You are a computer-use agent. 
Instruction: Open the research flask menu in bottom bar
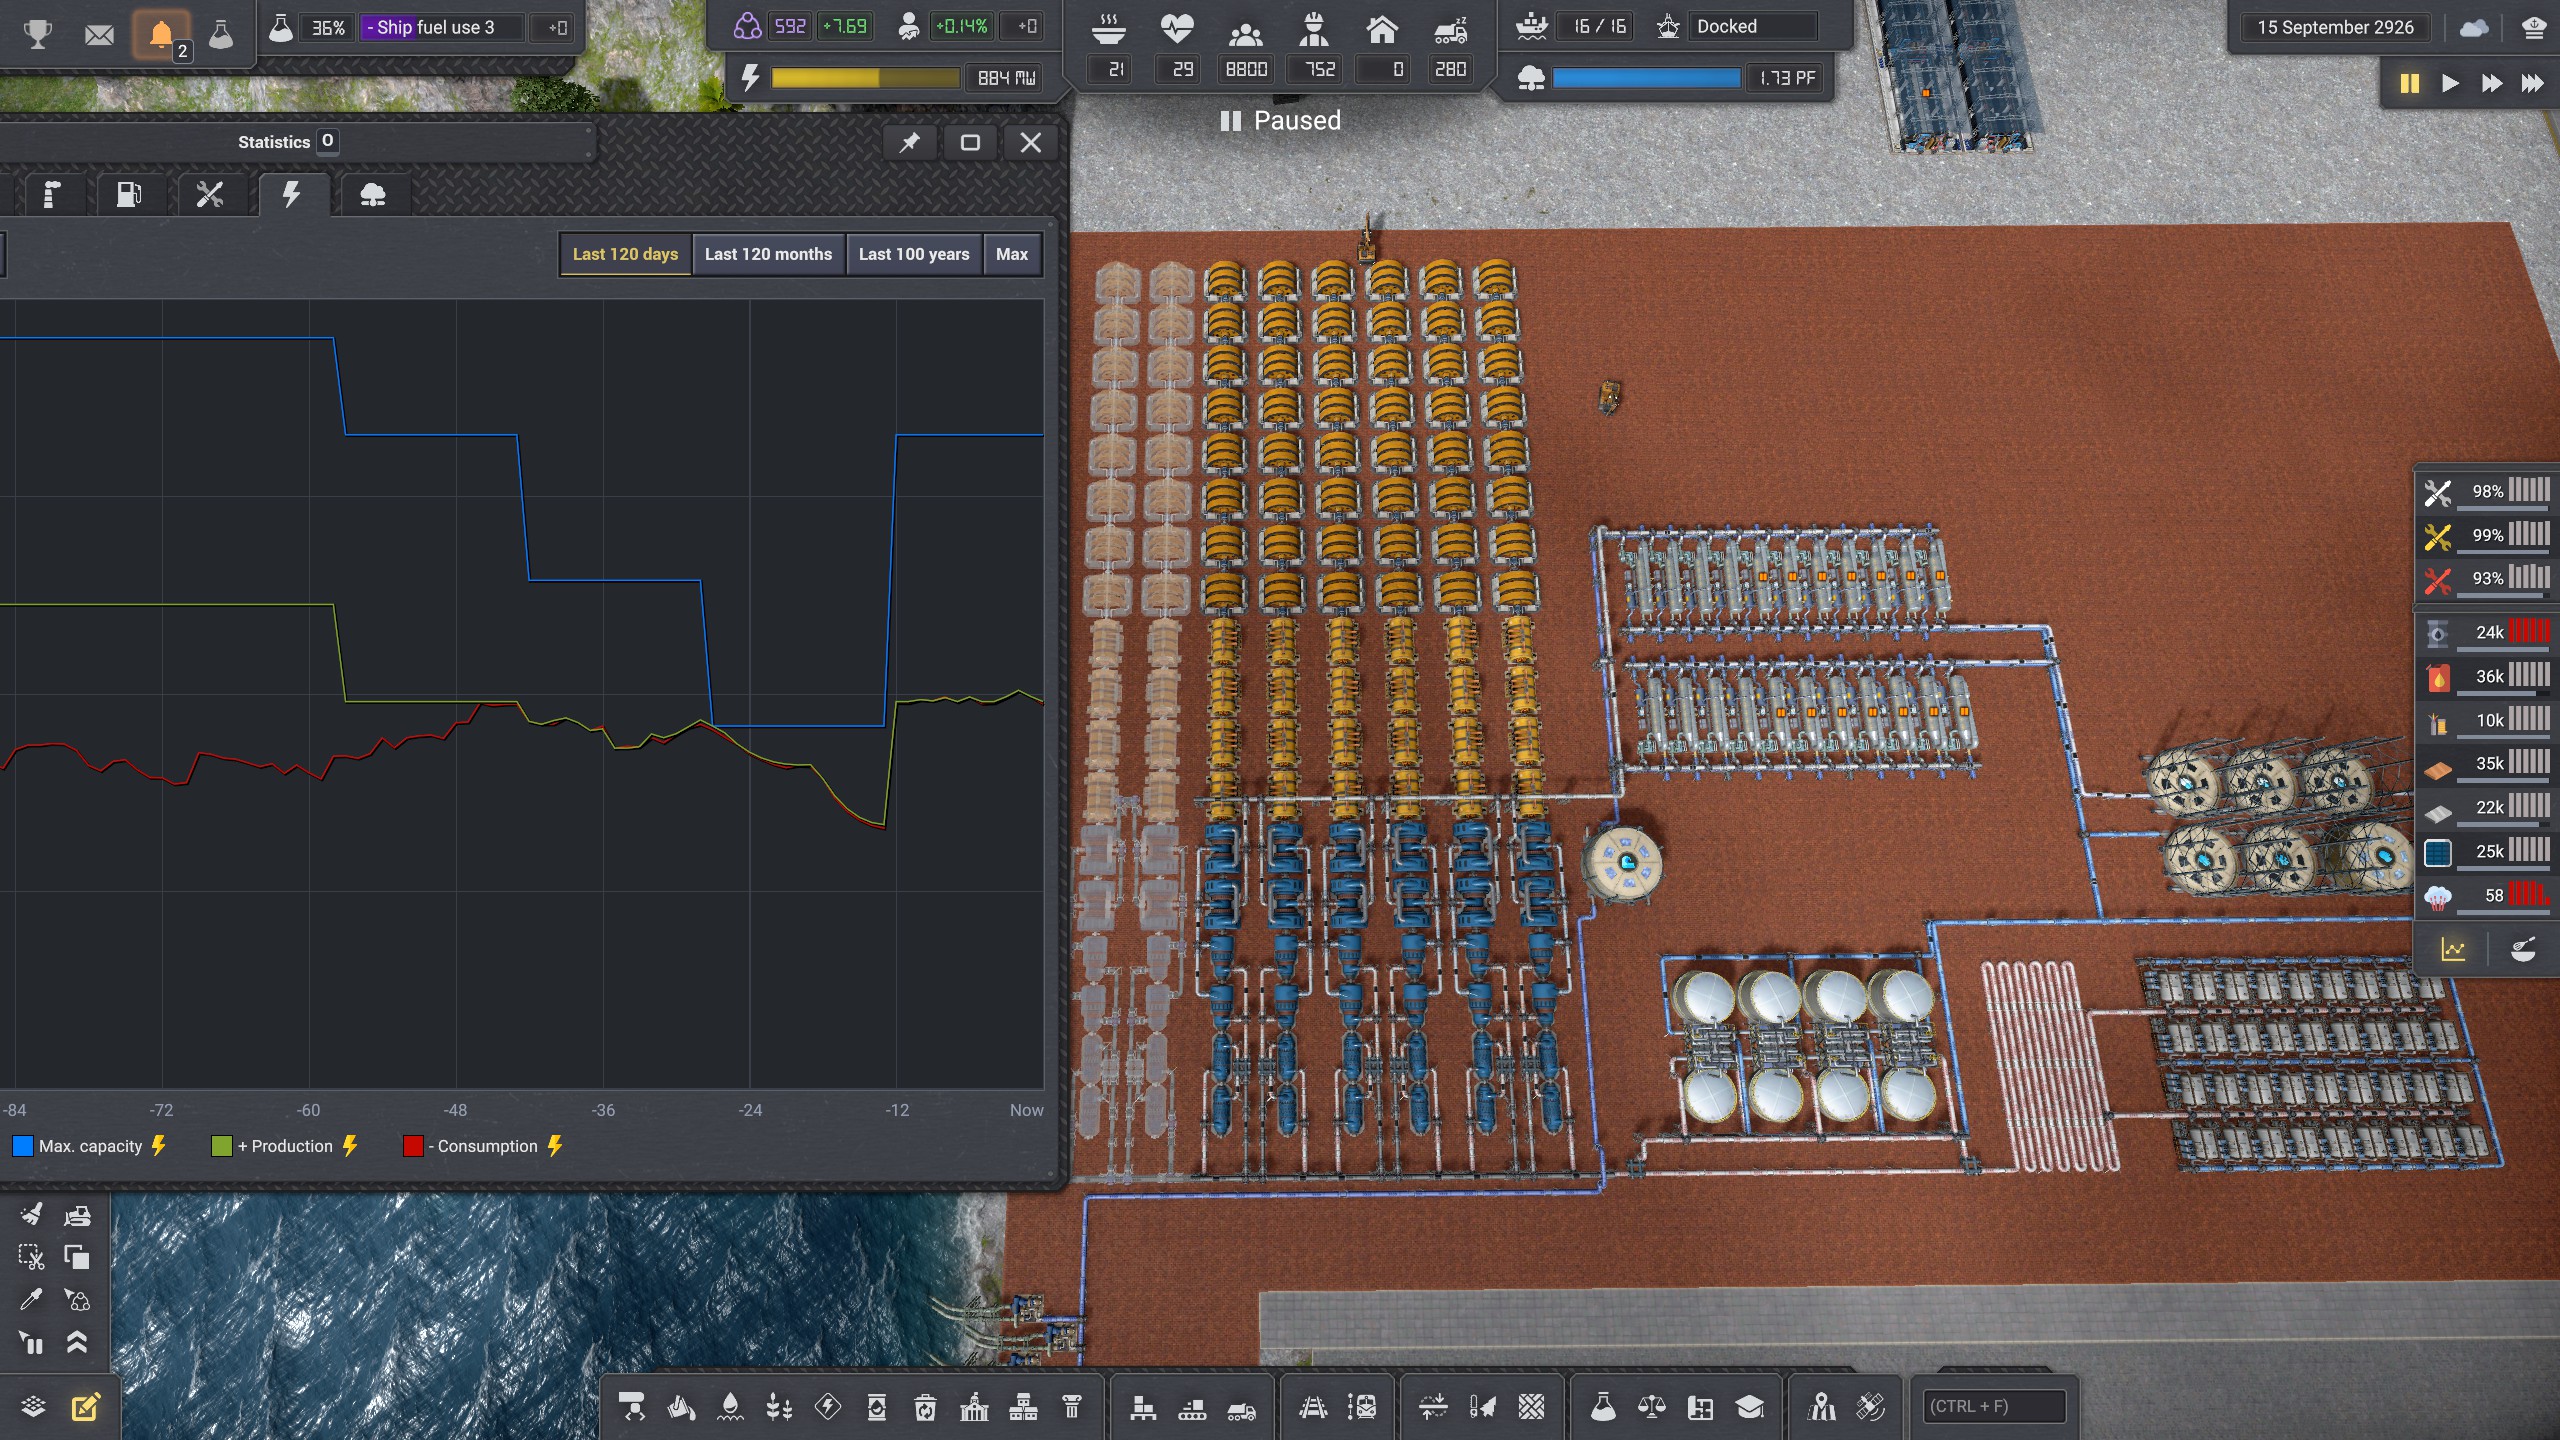pos(1603,1407)
